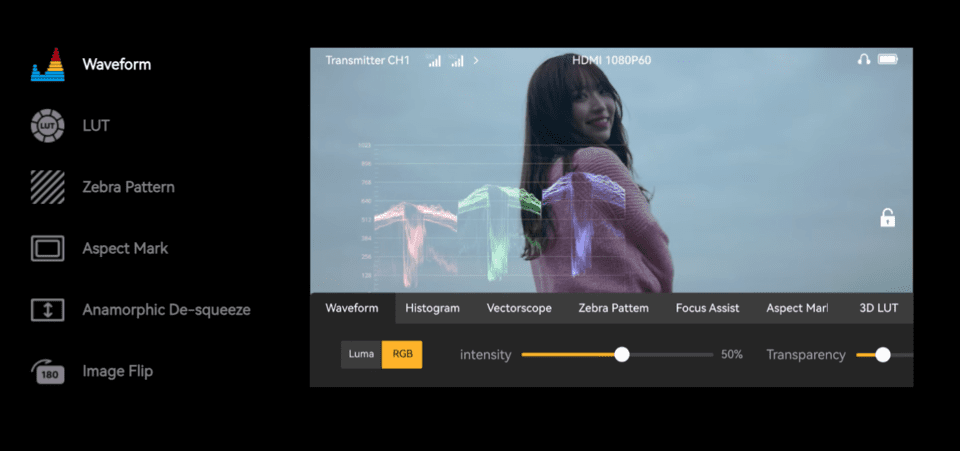Switch waveform mode to Luma
Viewport: 960px width, 451px height.
click(361, 354)
